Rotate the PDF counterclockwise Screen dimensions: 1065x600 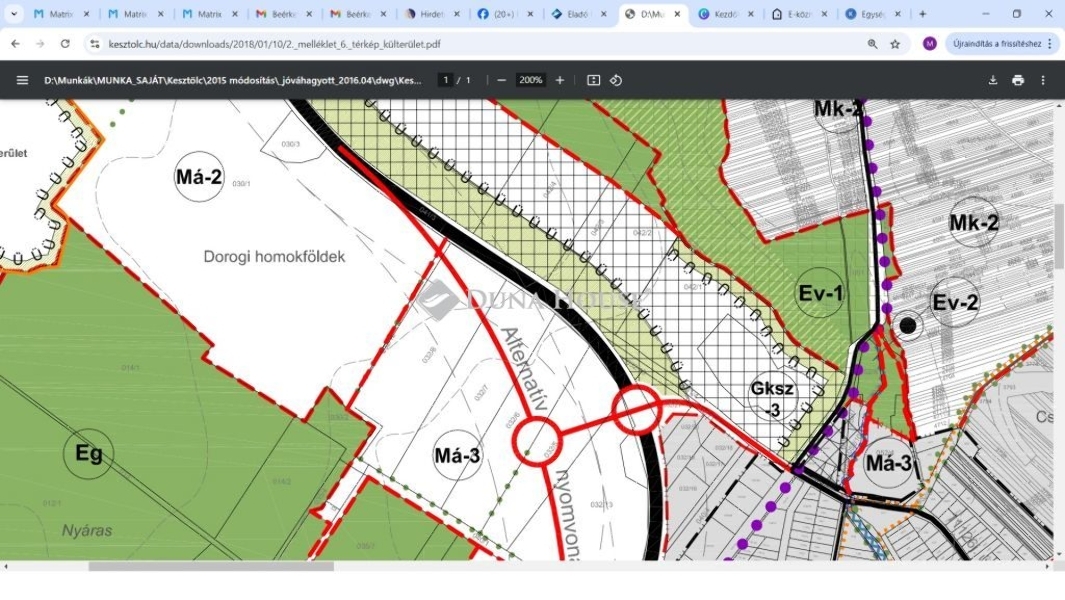point(616,80)
